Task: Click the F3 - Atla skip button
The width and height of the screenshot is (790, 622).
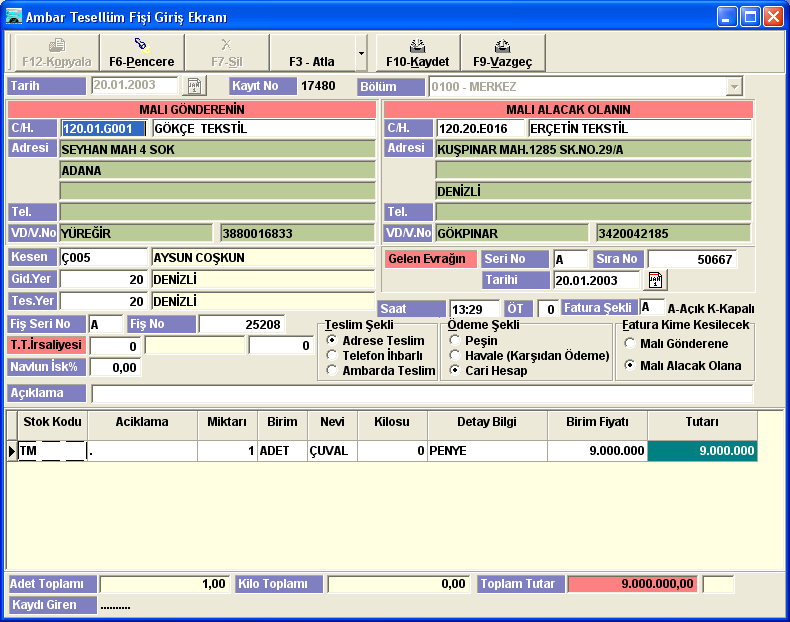Action: (312, 53)
